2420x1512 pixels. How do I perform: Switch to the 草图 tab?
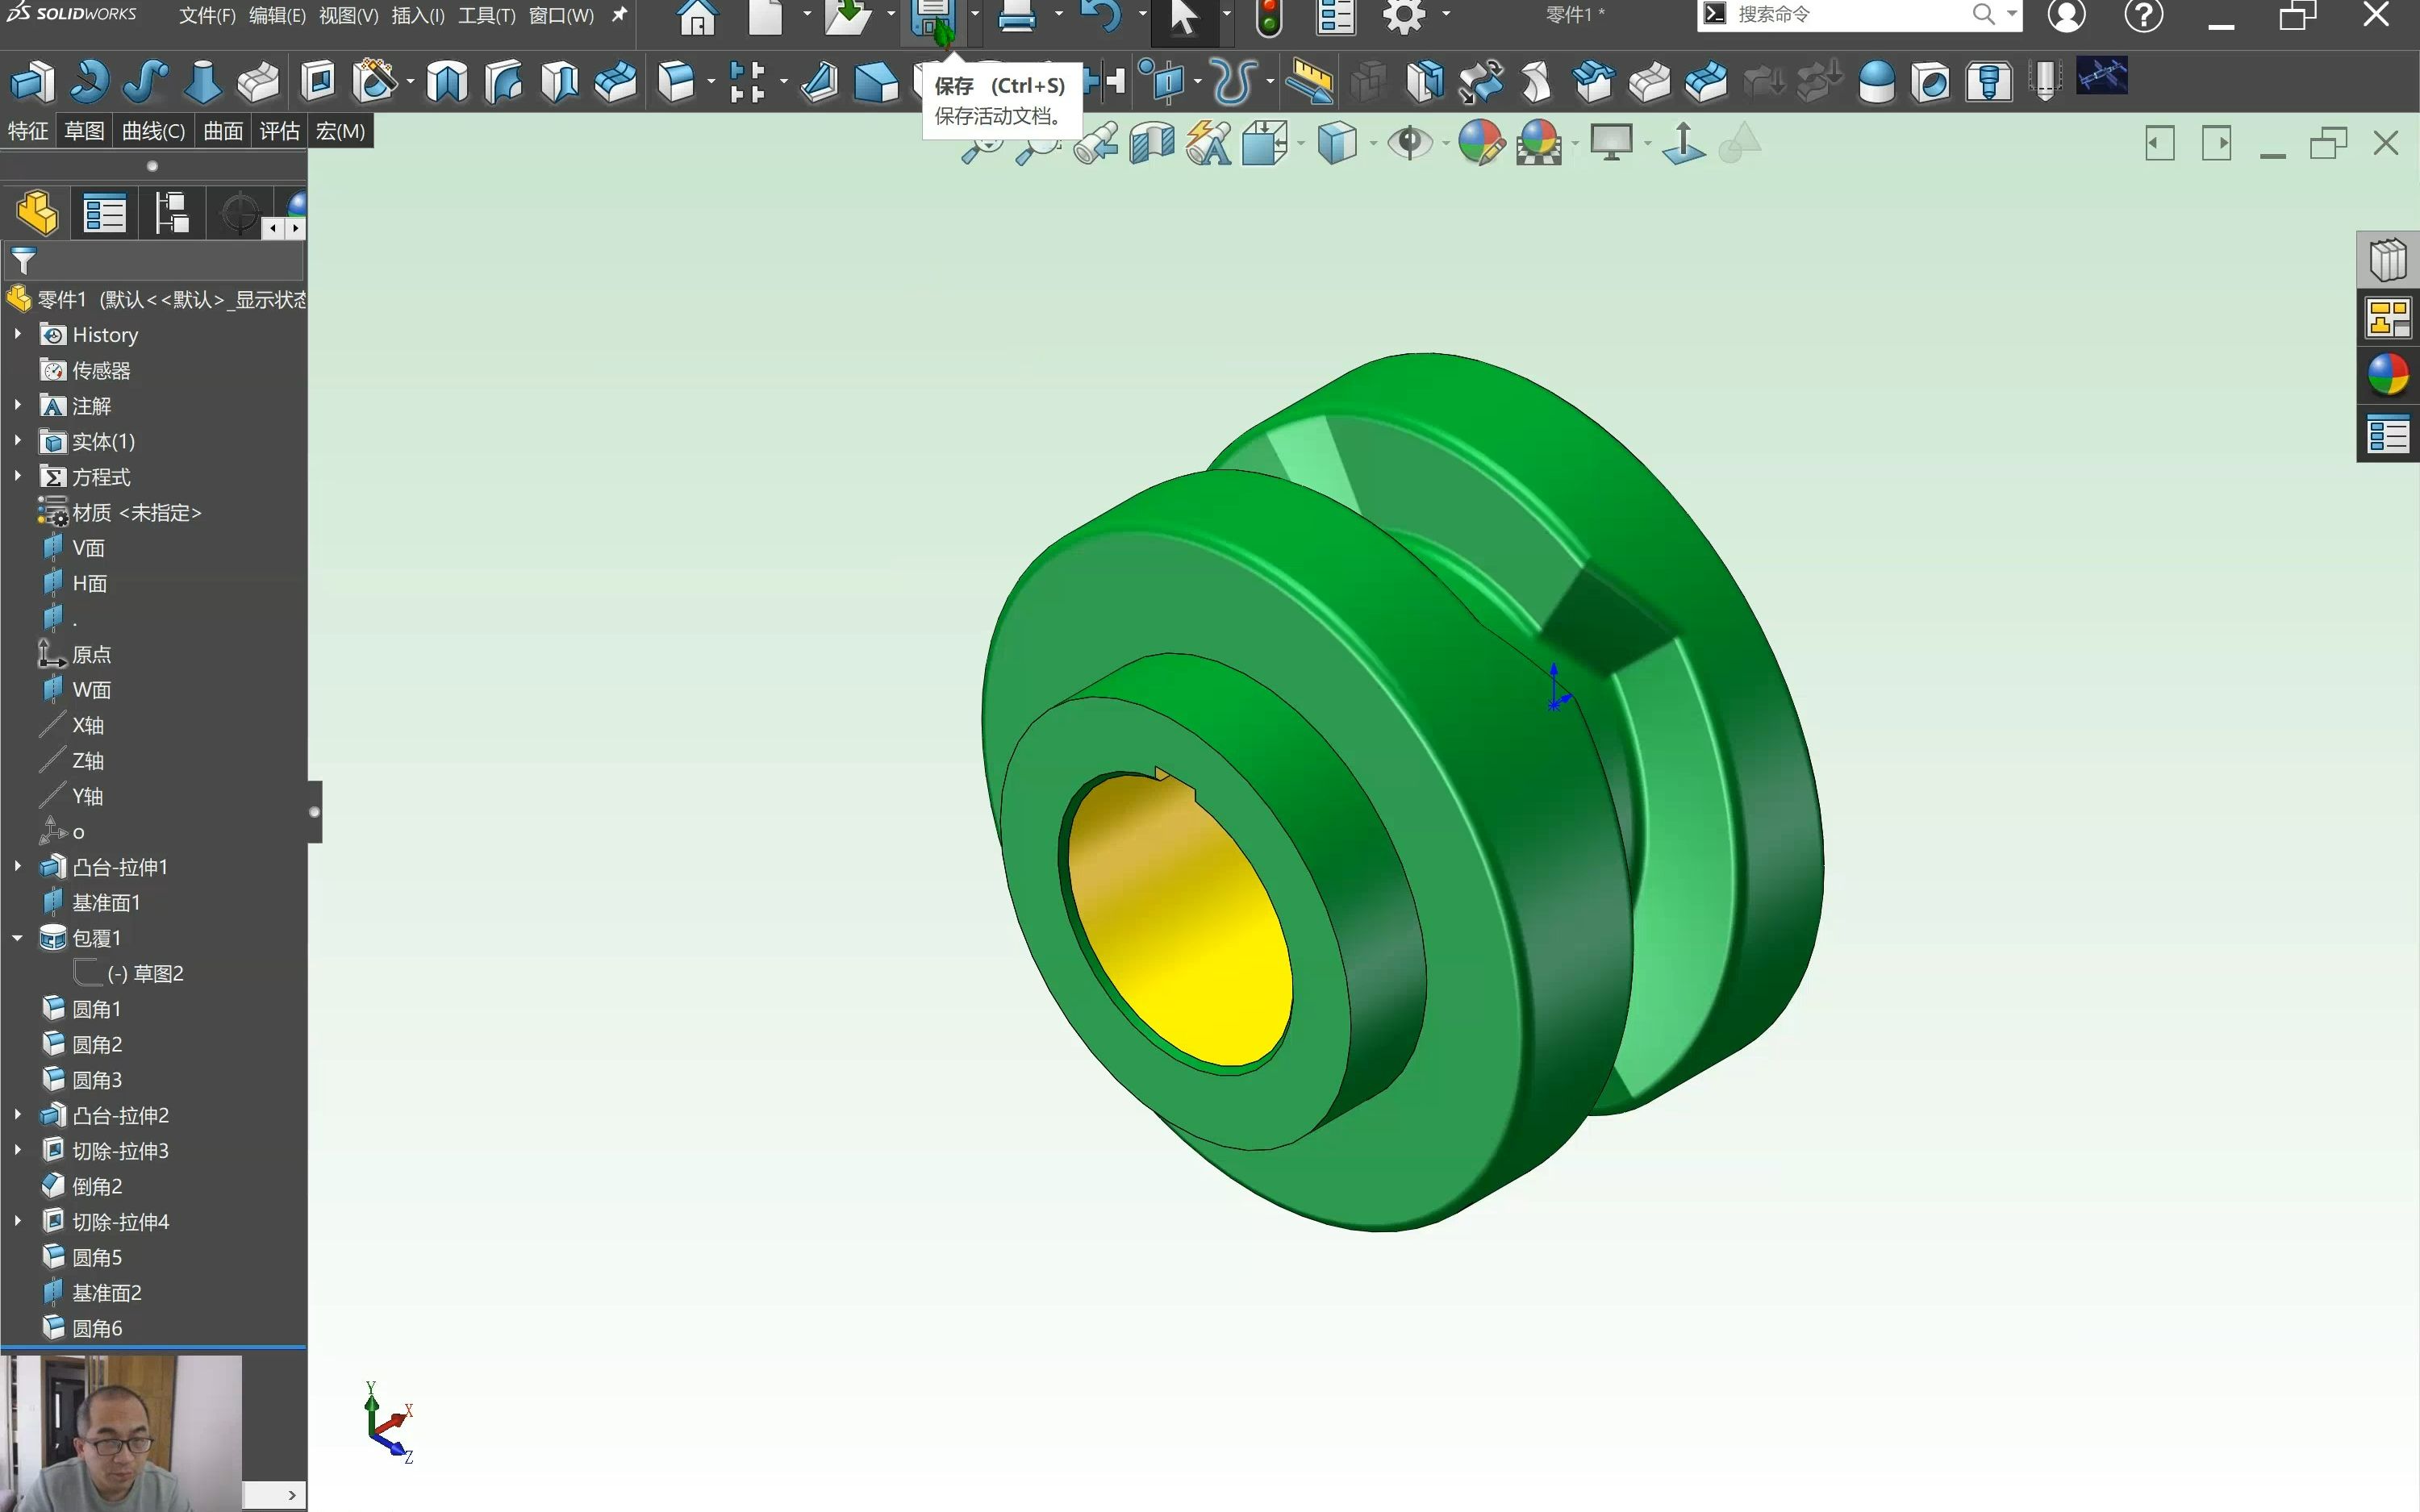click(x=84, y=131)
